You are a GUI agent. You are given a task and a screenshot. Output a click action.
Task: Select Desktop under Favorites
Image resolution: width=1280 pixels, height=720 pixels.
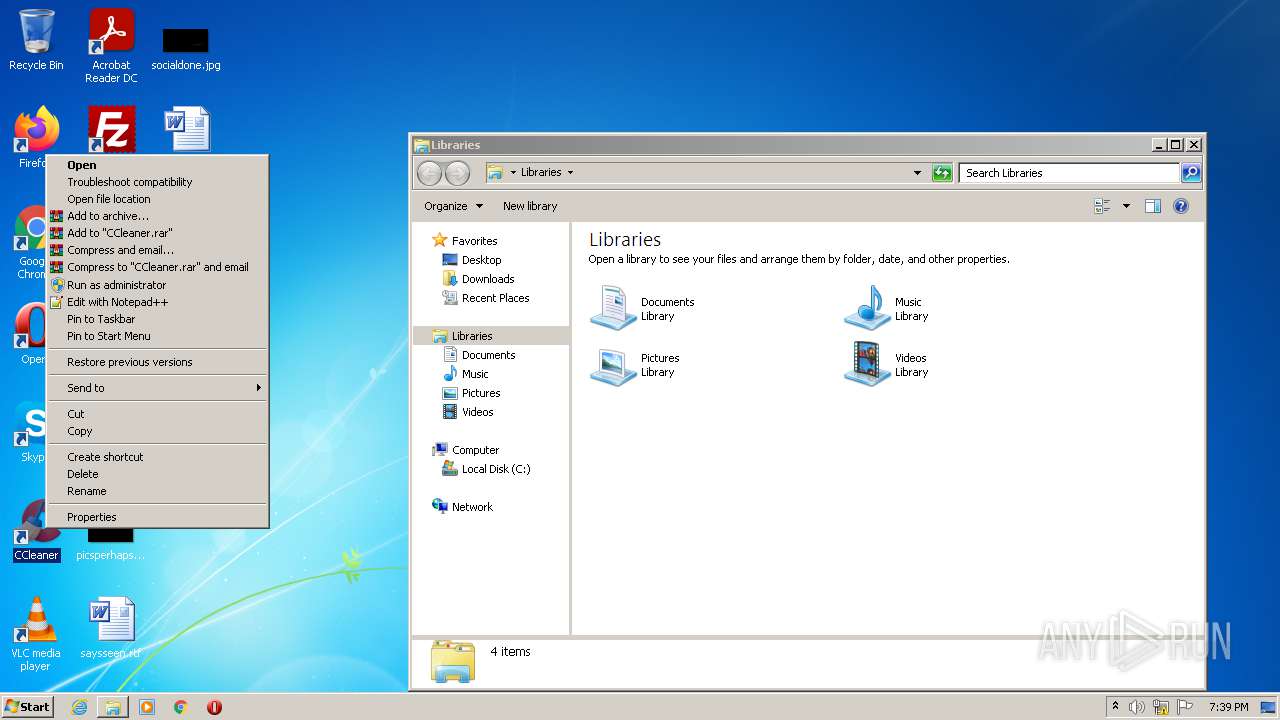(481, 260)
